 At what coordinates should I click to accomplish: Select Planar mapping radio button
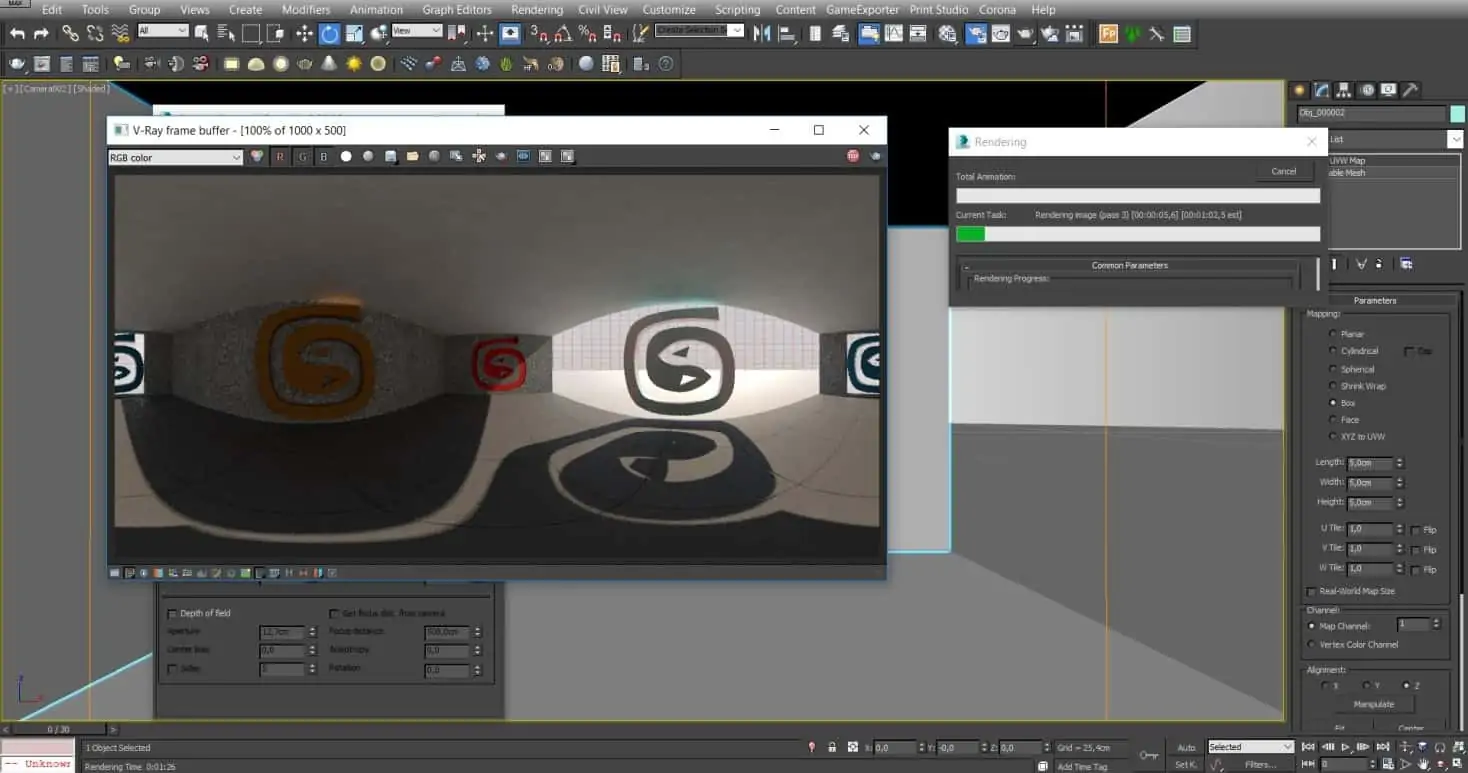[x=1333, y=334]
